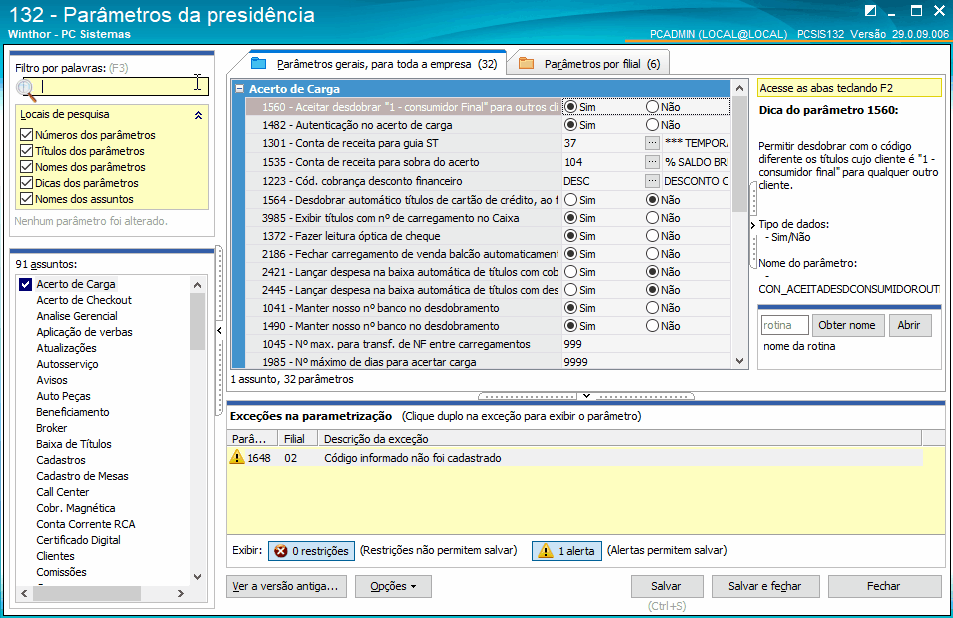This screenshot has width=953, height=618.
Task: Click the yellow alert icon on 1 alerta button
Action: click(546, 551)
